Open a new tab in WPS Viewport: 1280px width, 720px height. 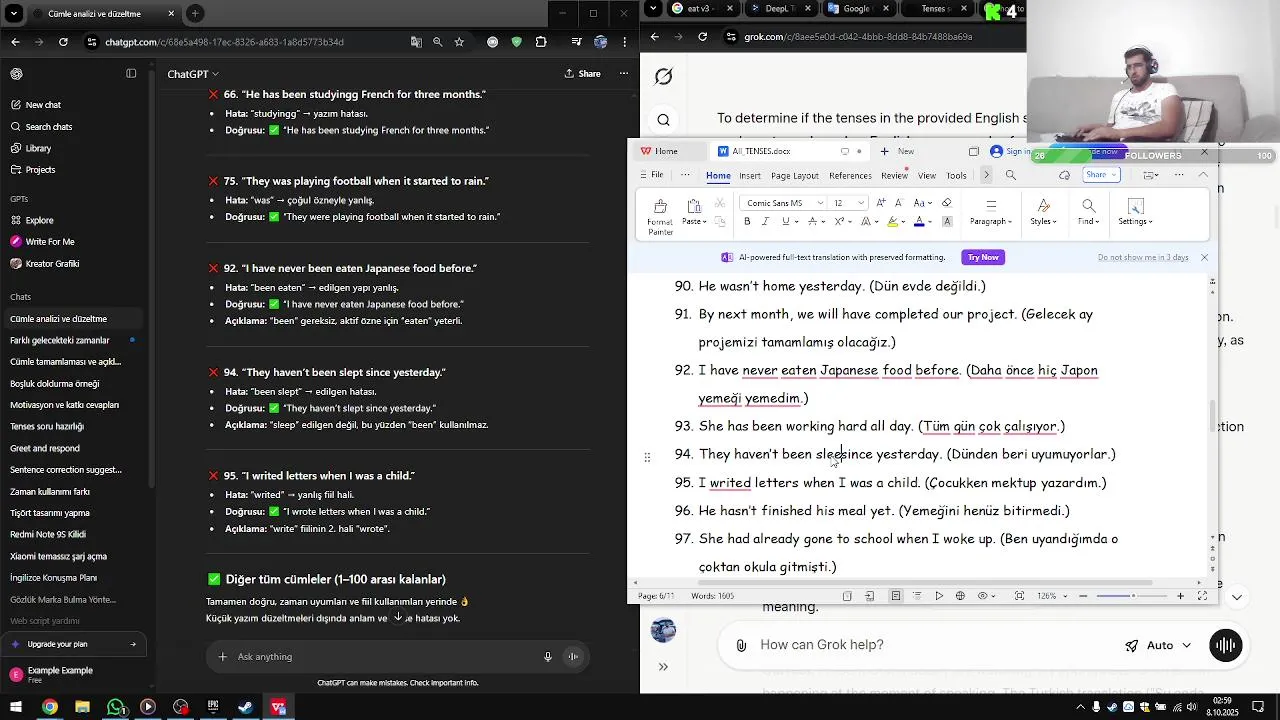click(x=896, y=151)
